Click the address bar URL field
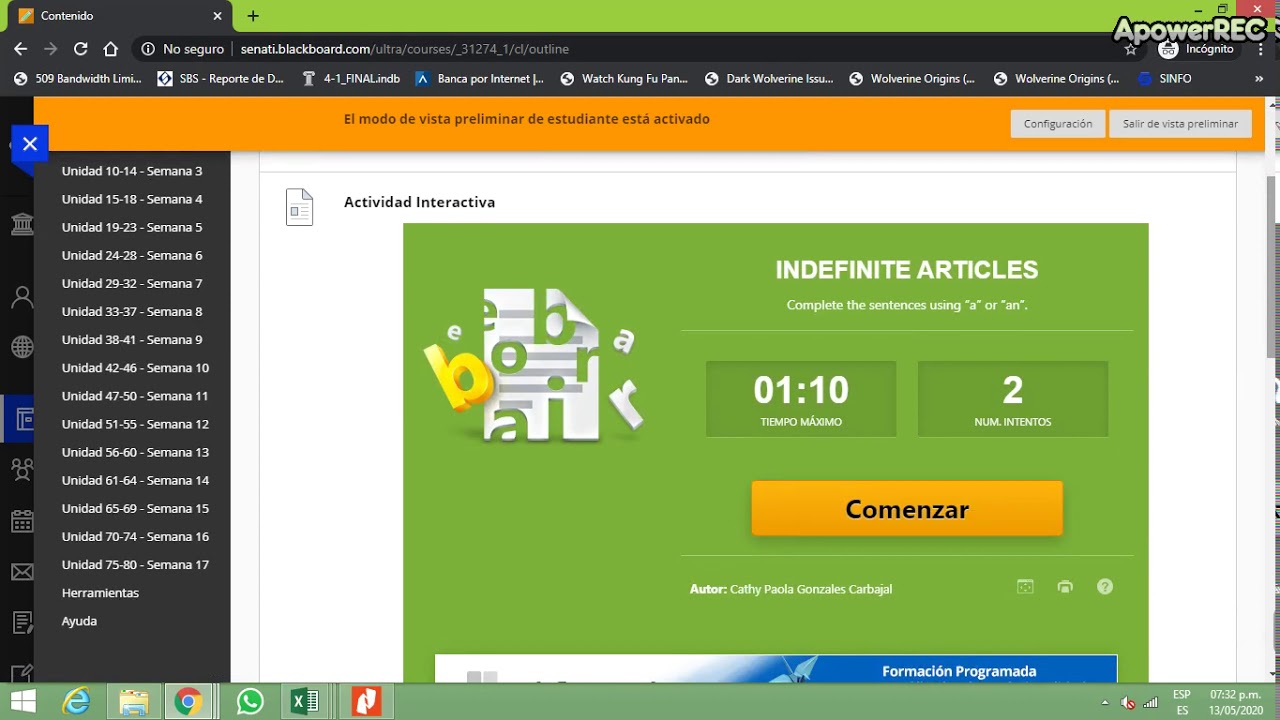Viewport: 1280px width, 720px height. [640, 48]
